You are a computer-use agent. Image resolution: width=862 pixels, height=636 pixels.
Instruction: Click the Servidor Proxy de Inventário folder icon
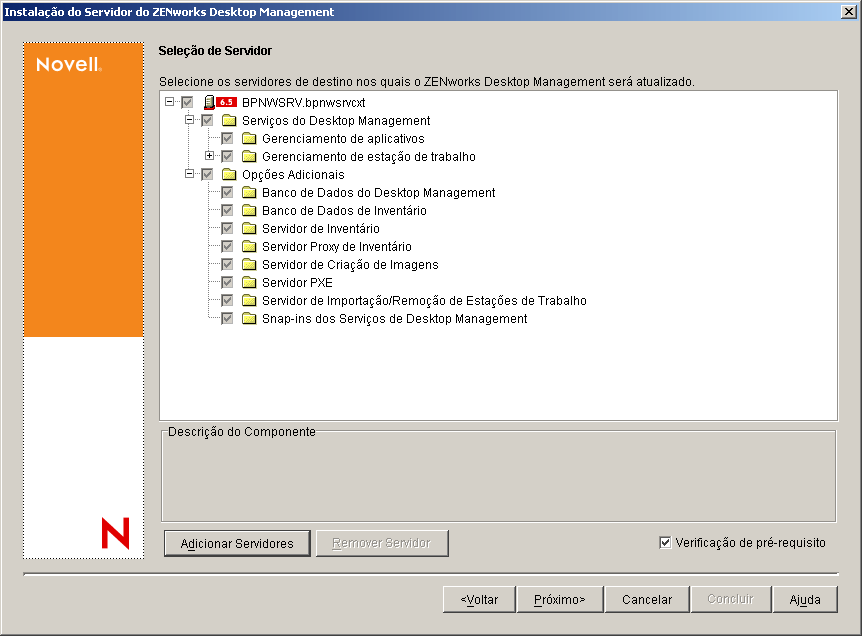250,246
